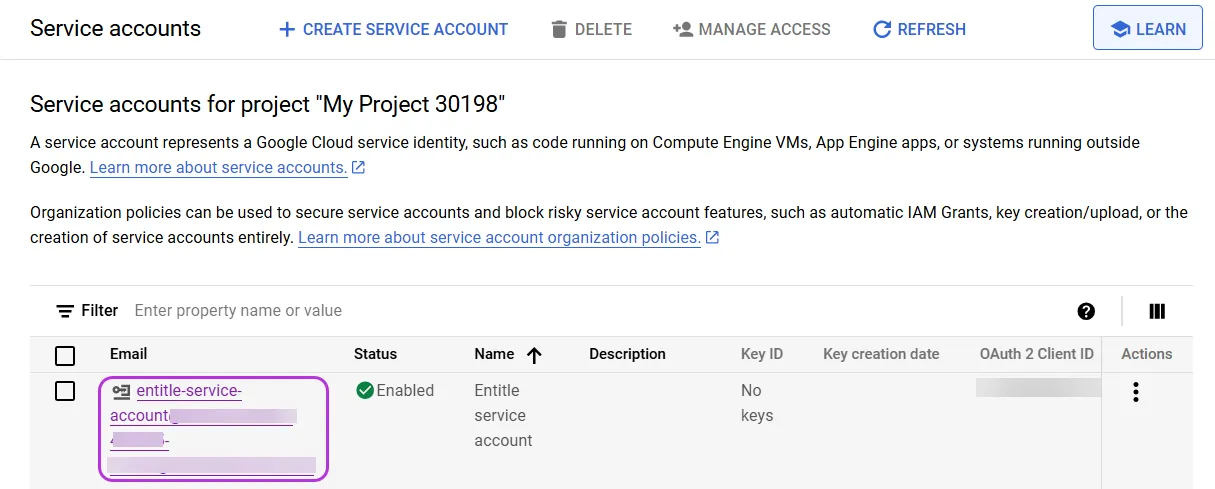Click the Actions column header
Screen dimensions: 1215x489
click(x=1147, y=354)
